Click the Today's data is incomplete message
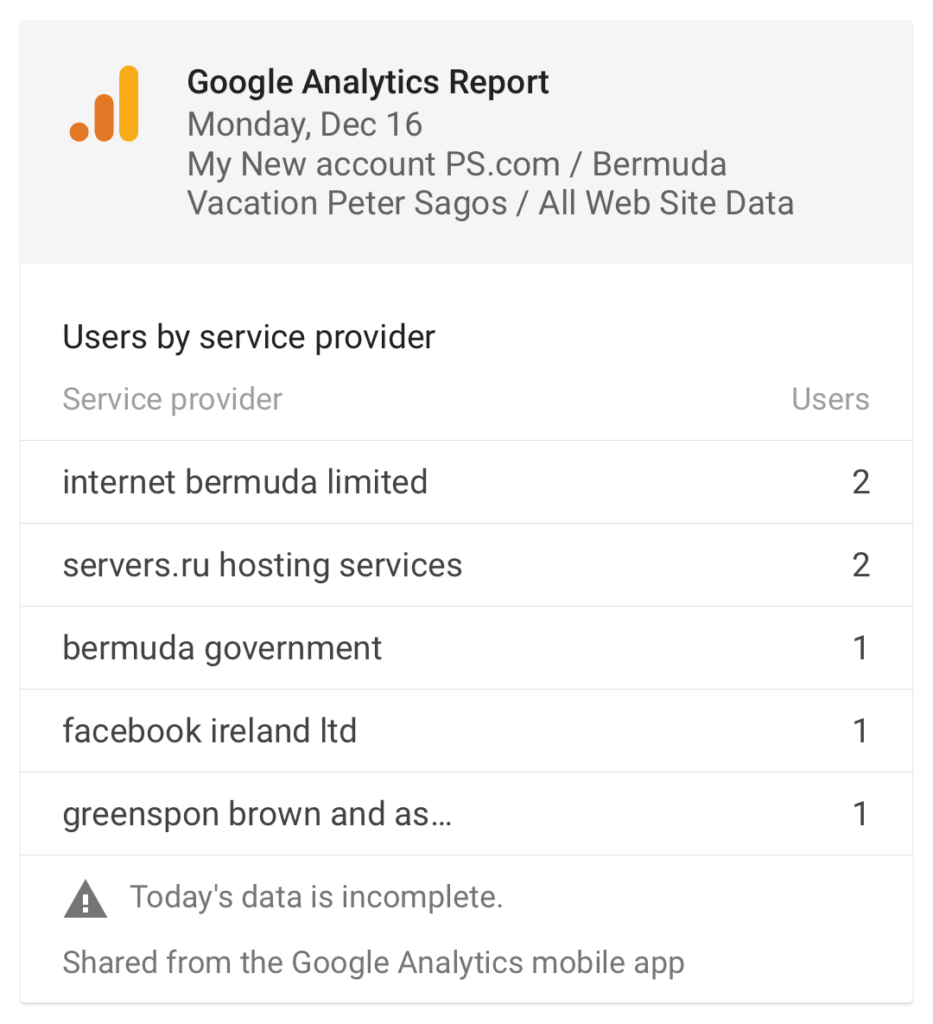933x1024 pixels. [317, 897]
